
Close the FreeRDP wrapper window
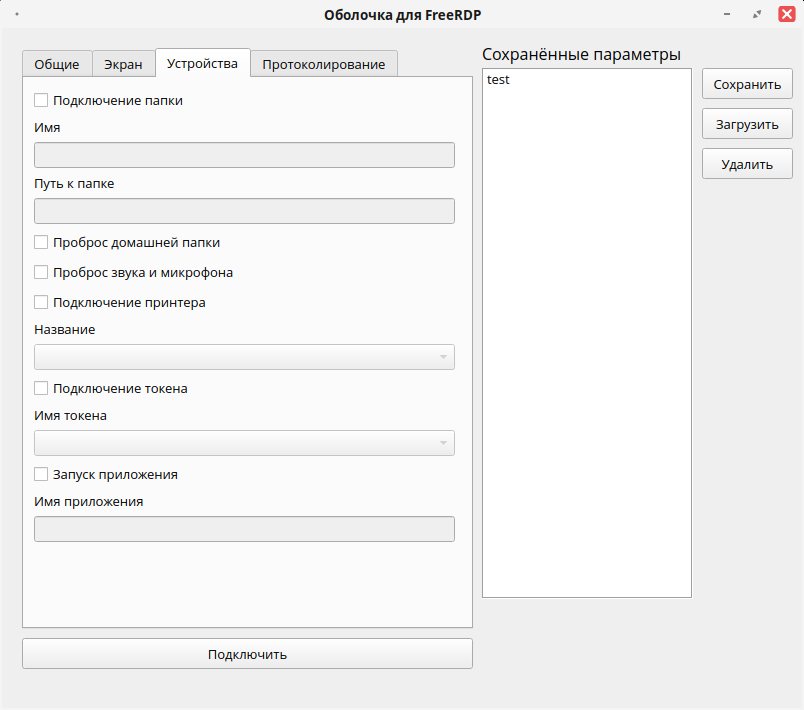pos(787,14)
